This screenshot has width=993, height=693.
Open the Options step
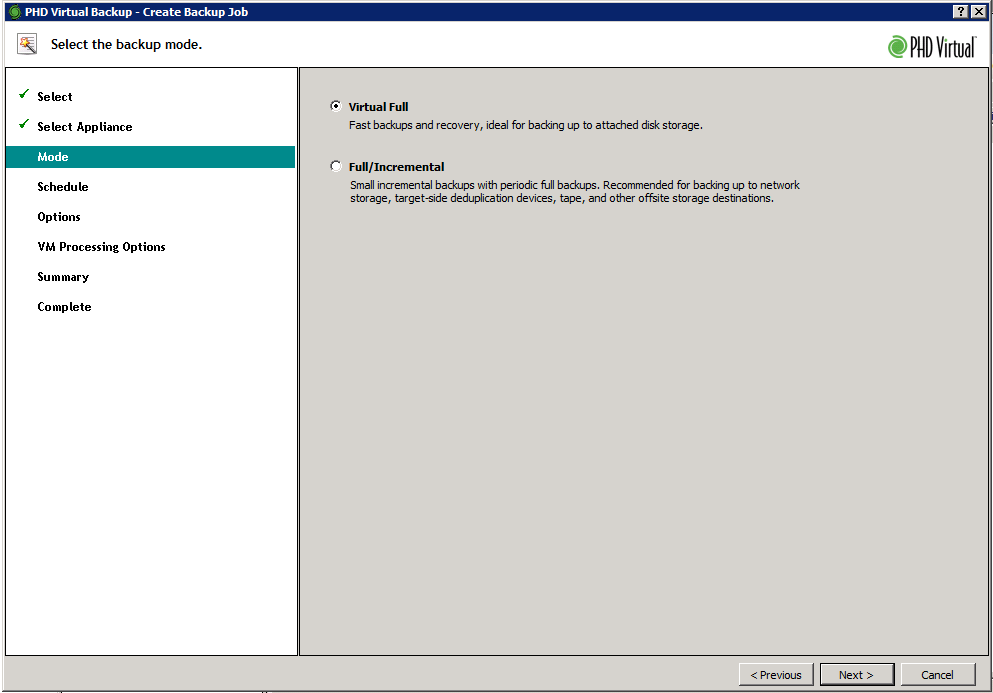pos(59,217)
